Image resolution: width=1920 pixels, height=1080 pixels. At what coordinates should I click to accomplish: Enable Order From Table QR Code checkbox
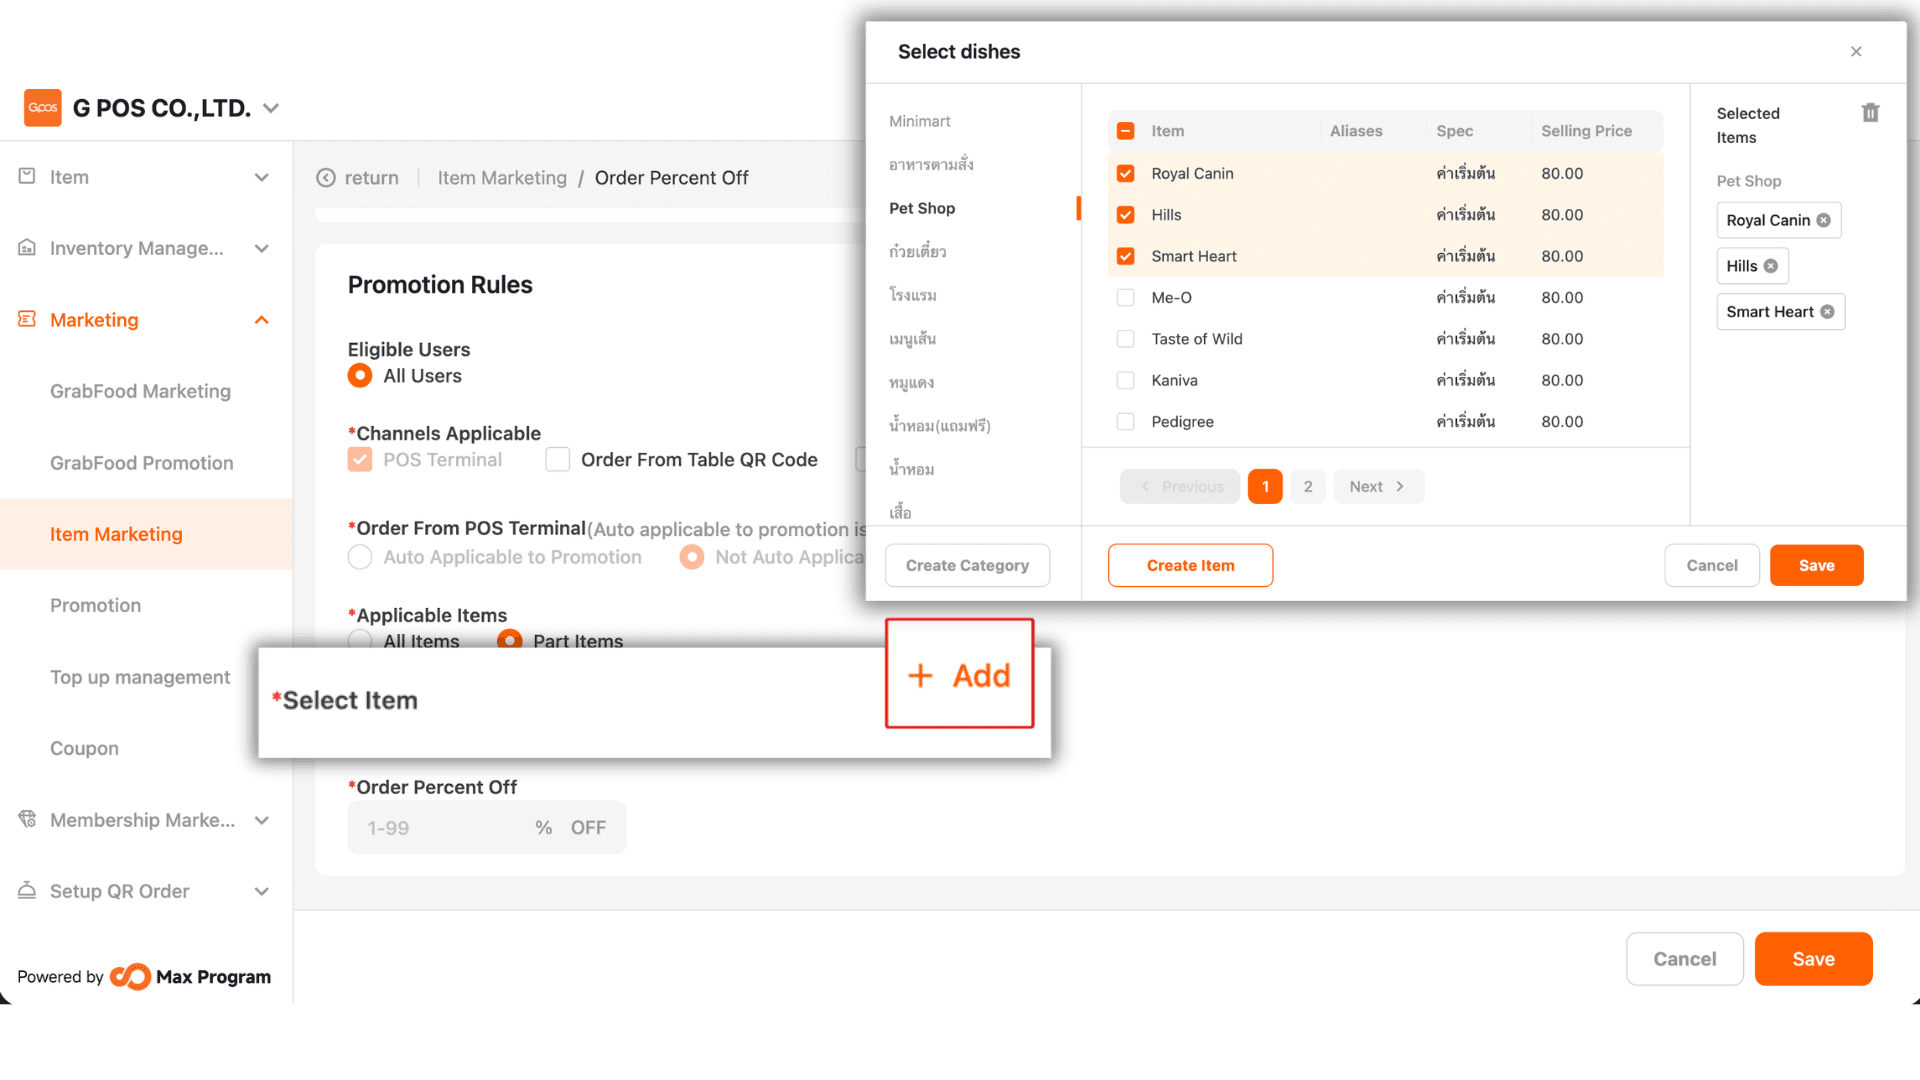coord(558,460)
